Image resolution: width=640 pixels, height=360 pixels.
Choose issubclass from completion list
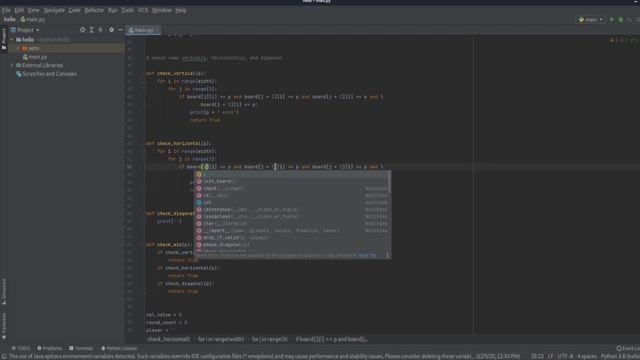(293, 216)
